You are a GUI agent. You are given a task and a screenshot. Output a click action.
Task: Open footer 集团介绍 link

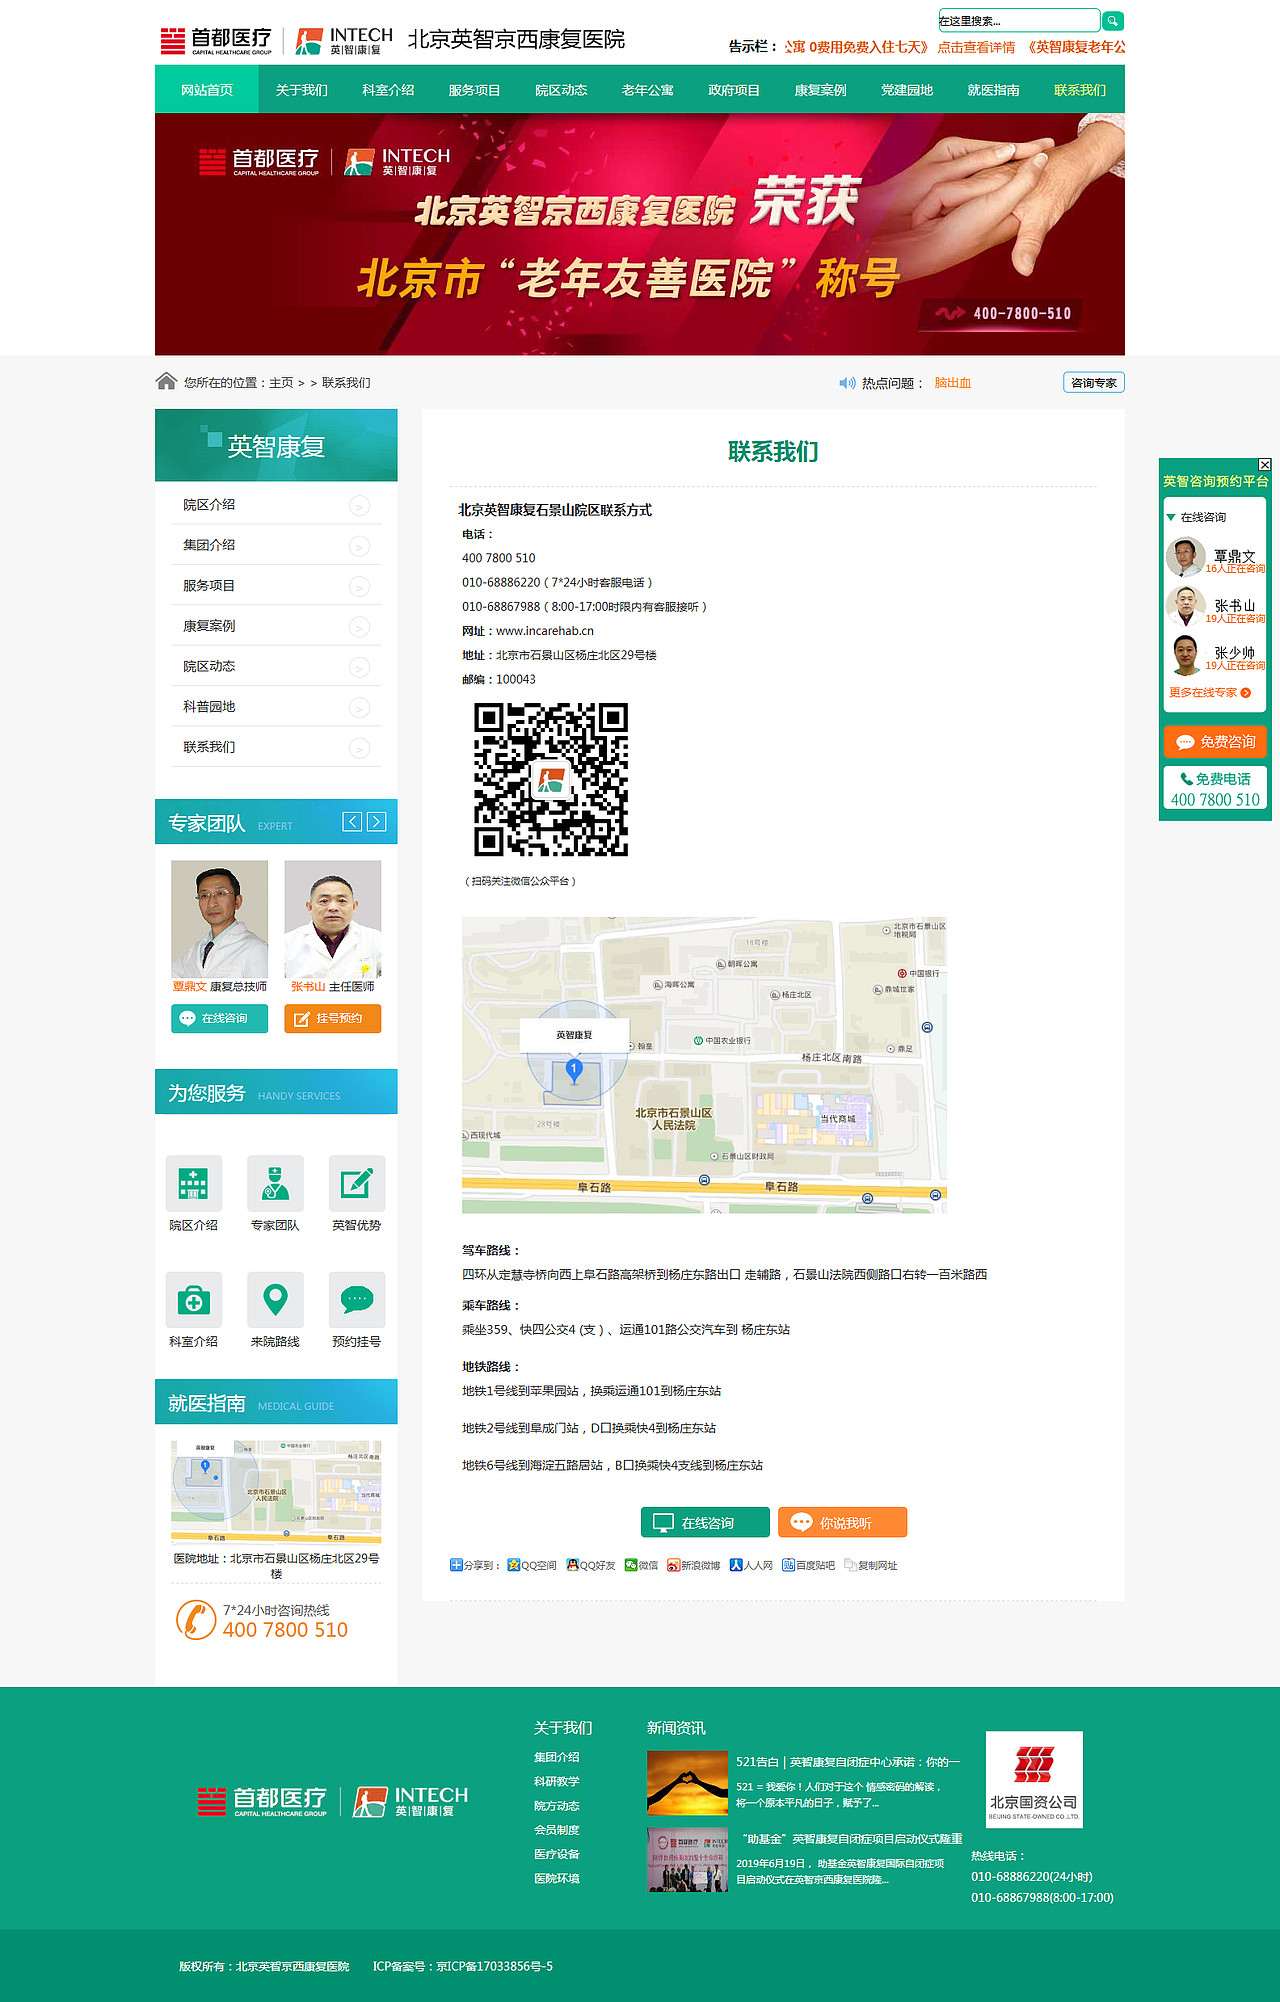[556, 1757]
